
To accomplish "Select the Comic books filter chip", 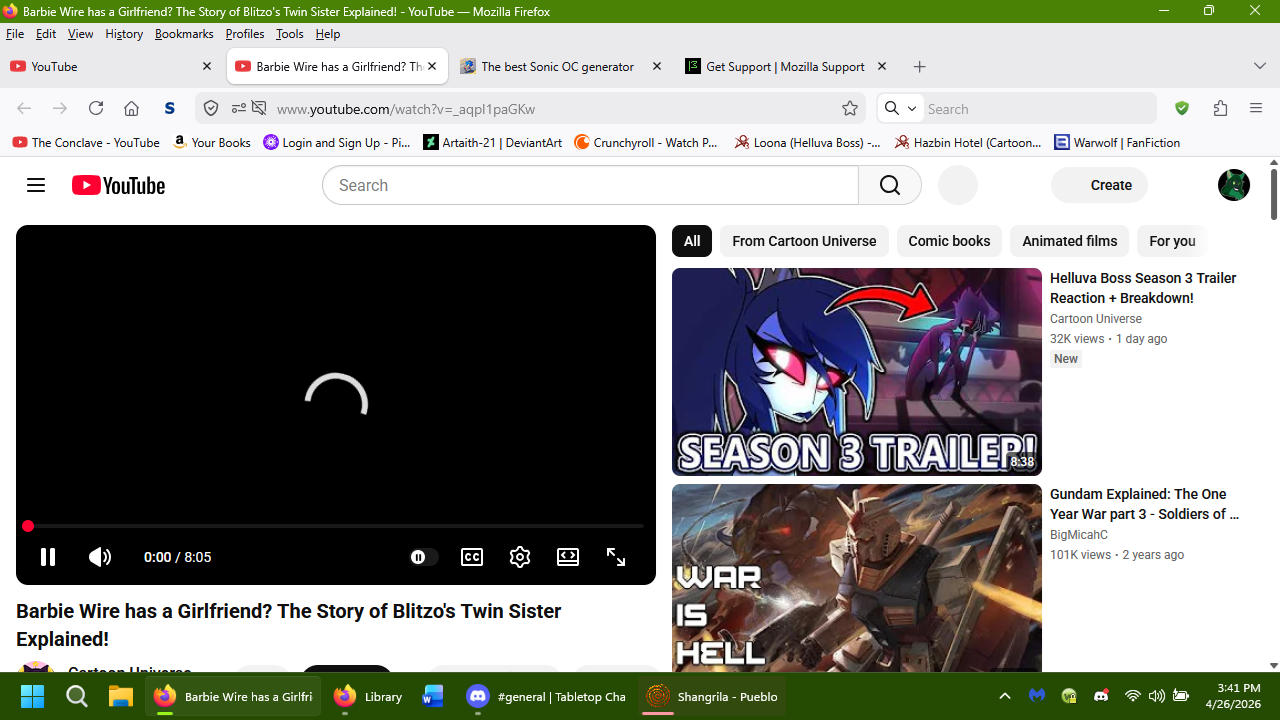I will point(949,241).
